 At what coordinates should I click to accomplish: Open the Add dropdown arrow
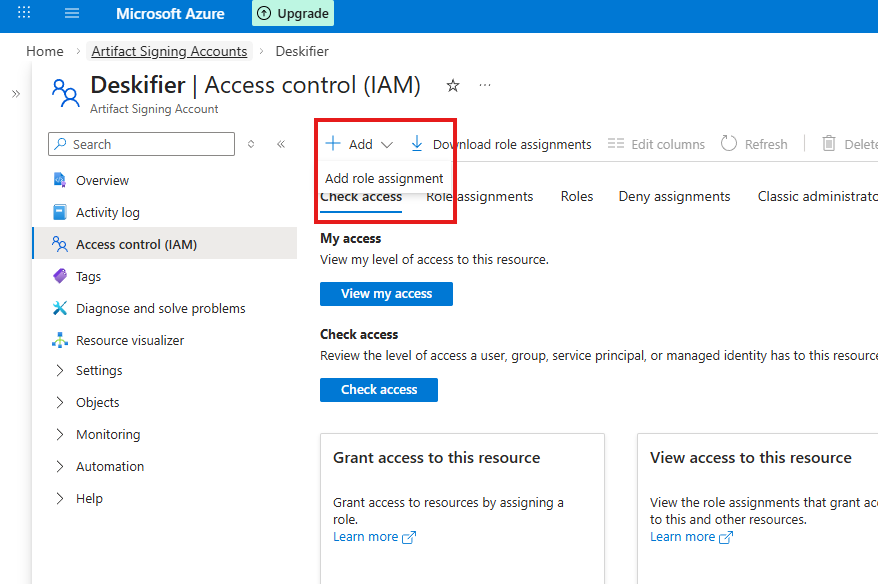click(386, 145)
